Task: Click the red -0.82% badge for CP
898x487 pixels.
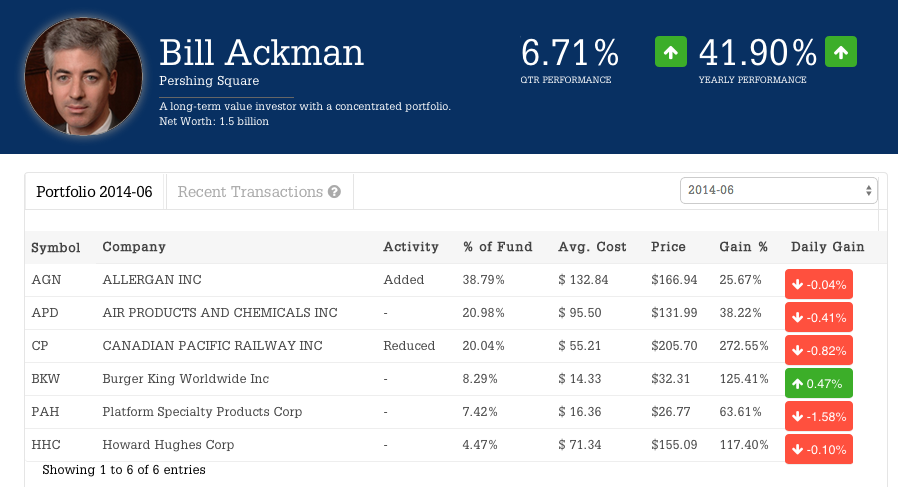Action: (x=818, y=351)
